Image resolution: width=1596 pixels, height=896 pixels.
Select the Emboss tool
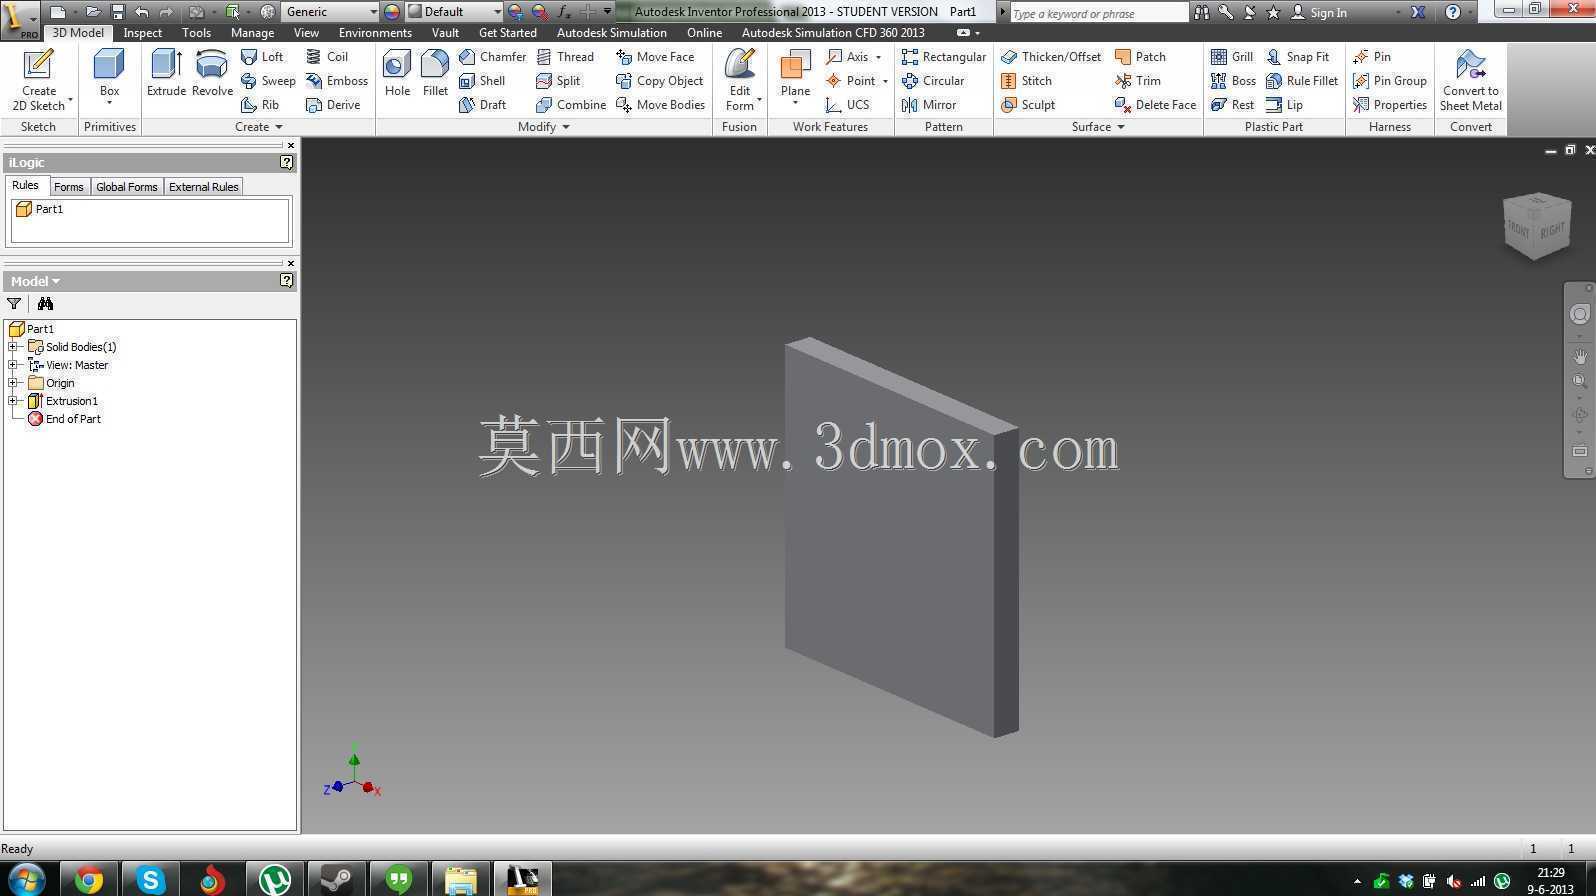(337, 81)
